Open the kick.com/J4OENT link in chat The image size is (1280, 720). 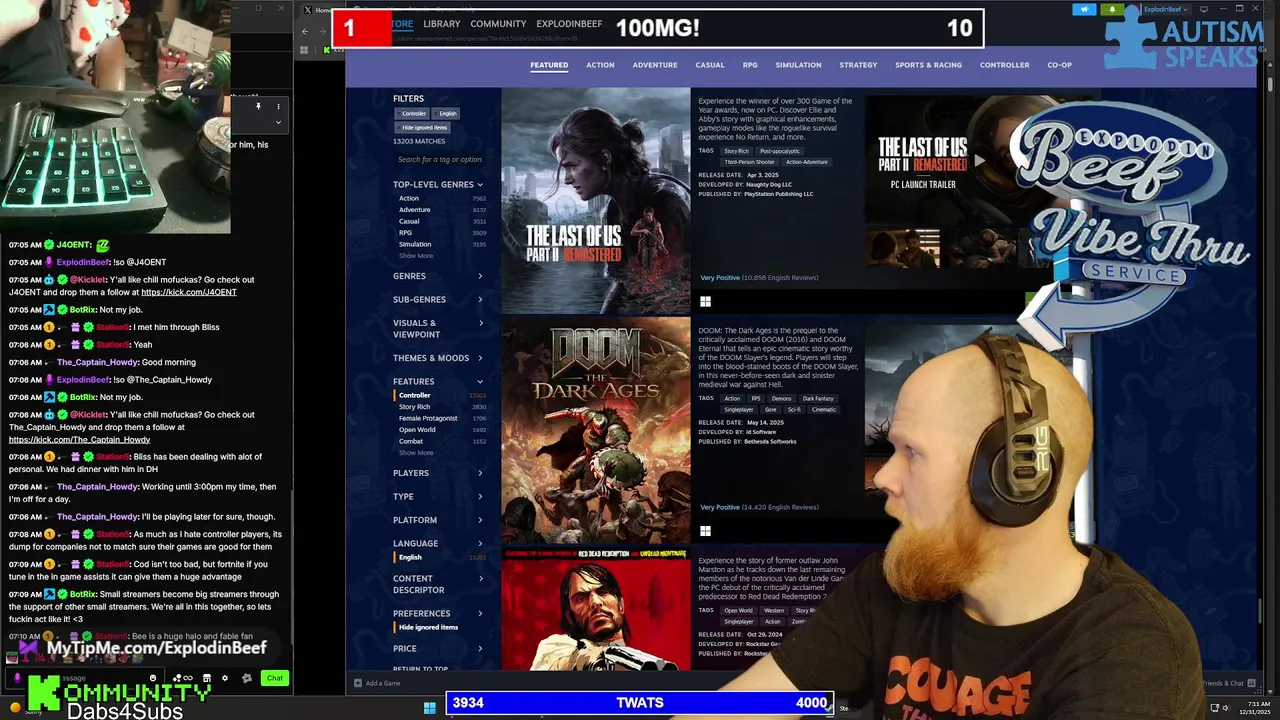point(189,292)
